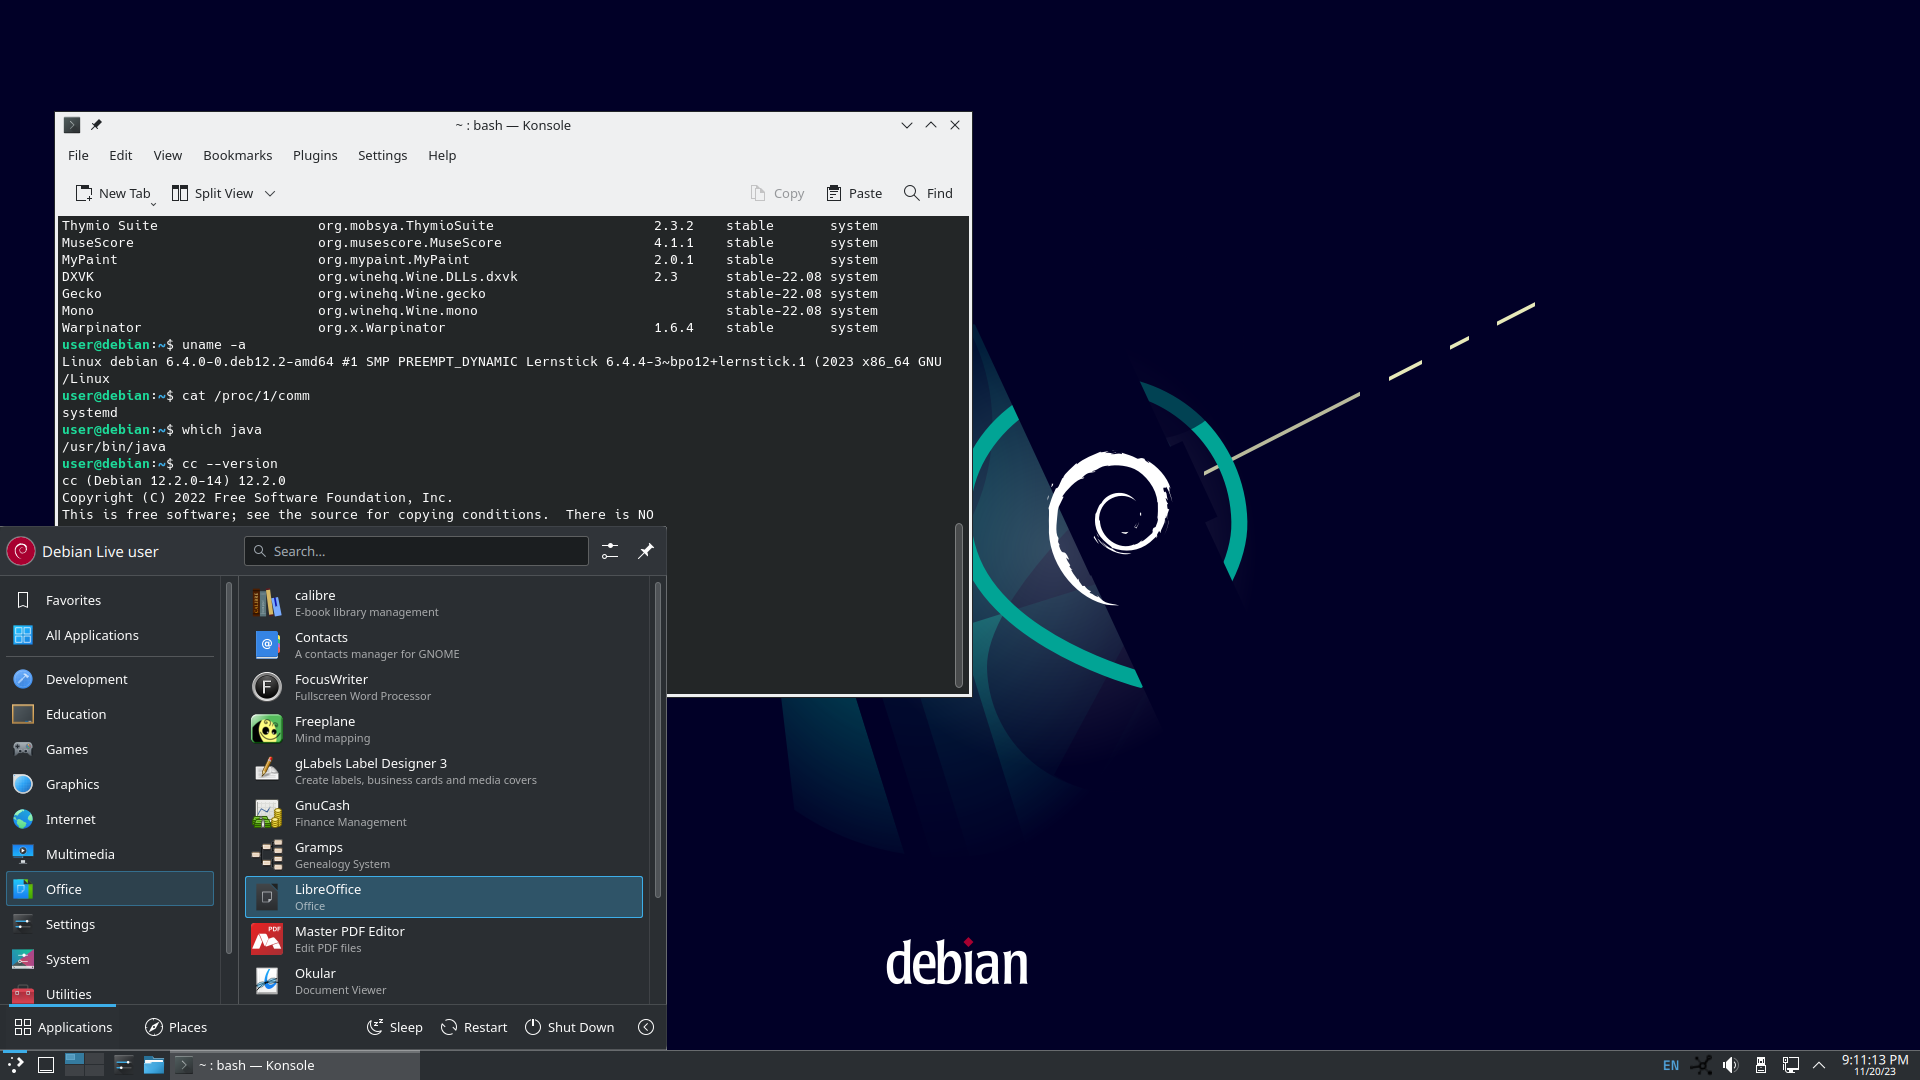Click the Restart button
The height and width of the screenshot is (1080, 1920).
[474, 1027]
